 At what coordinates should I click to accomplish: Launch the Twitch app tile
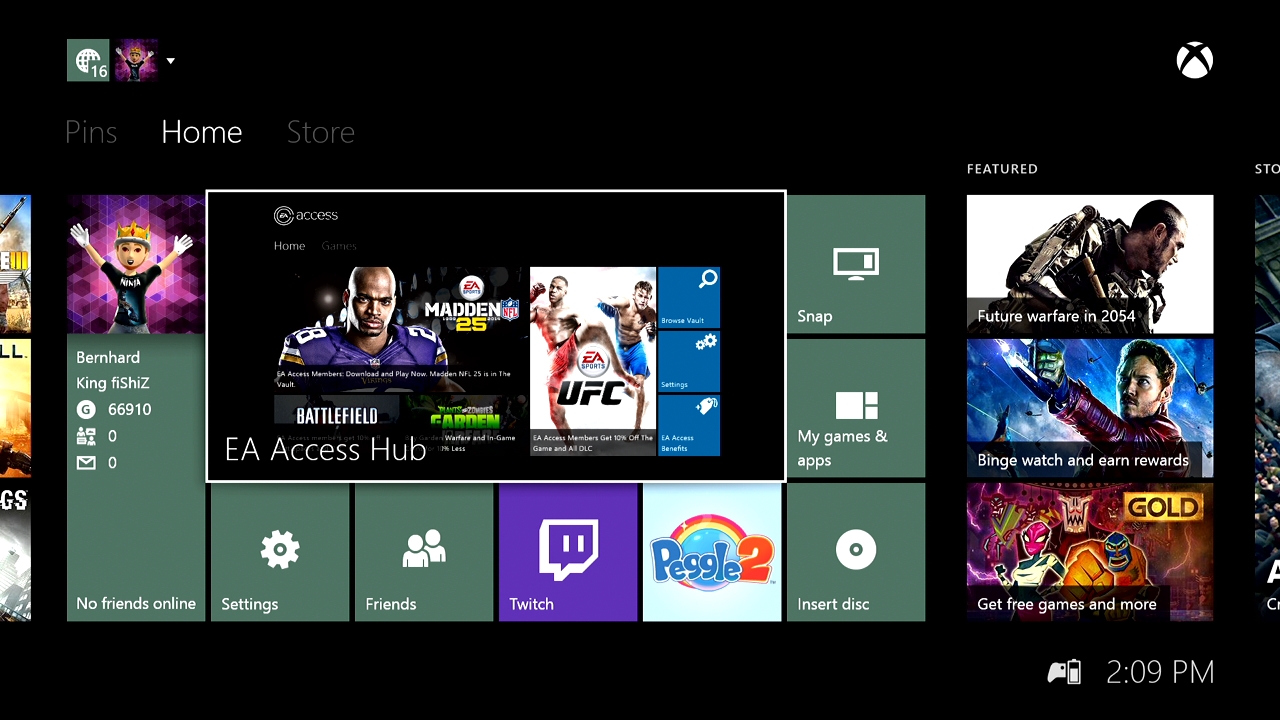pos(567,552)
